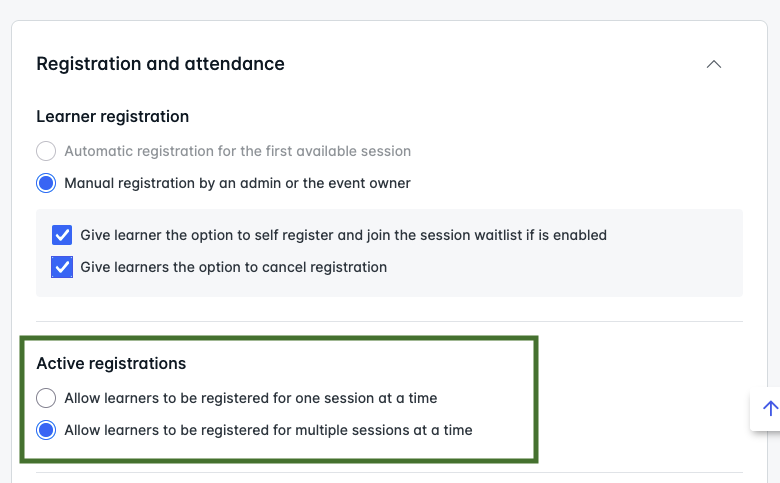Click the "registered for one session at a time" label

click(250, 399)
